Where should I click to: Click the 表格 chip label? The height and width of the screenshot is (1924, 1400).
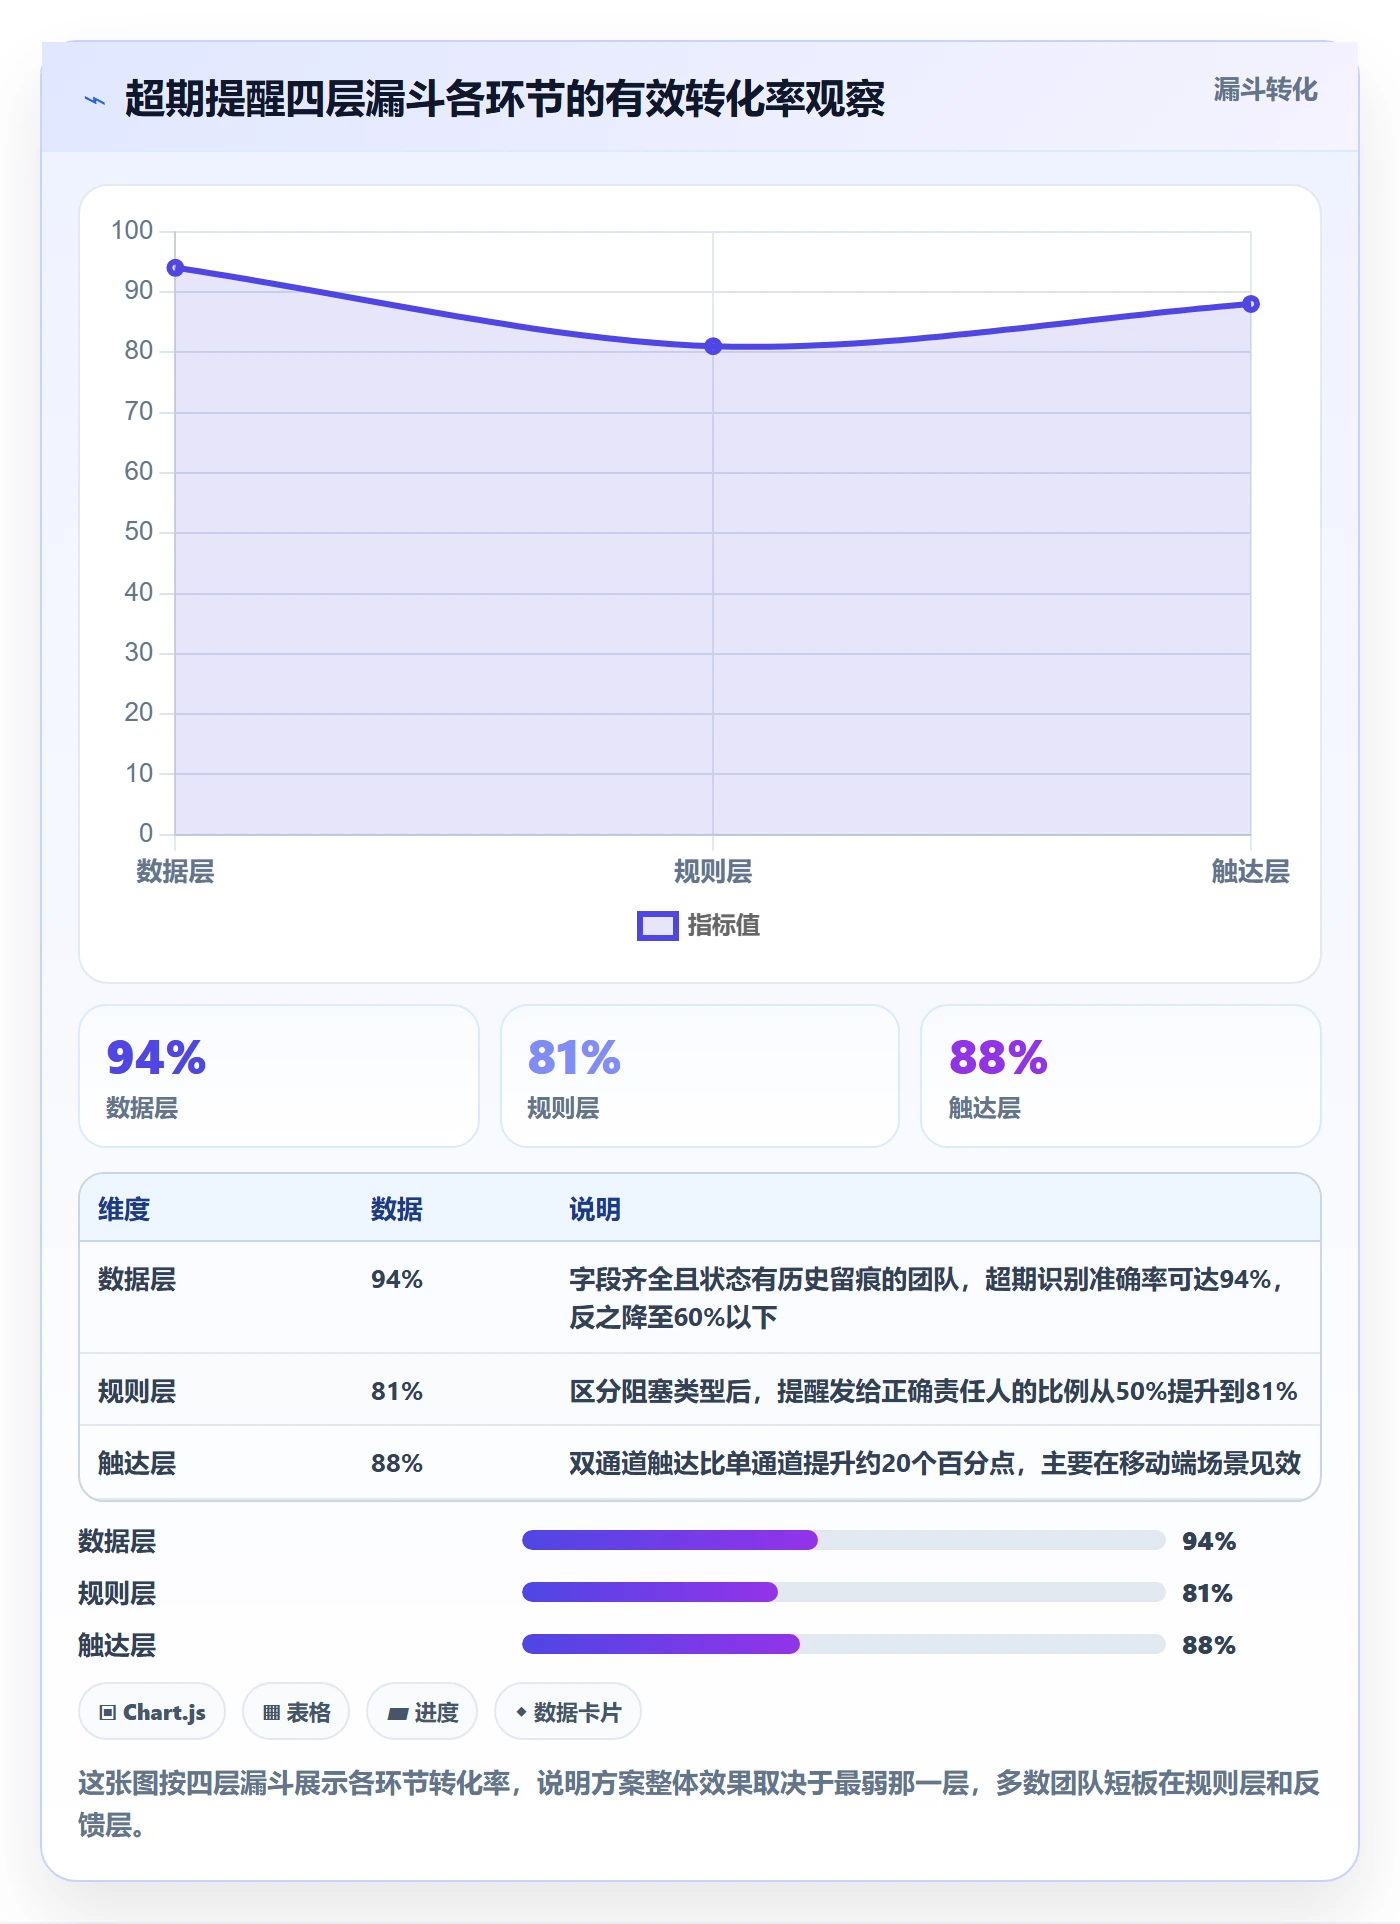coord(308,1713)
